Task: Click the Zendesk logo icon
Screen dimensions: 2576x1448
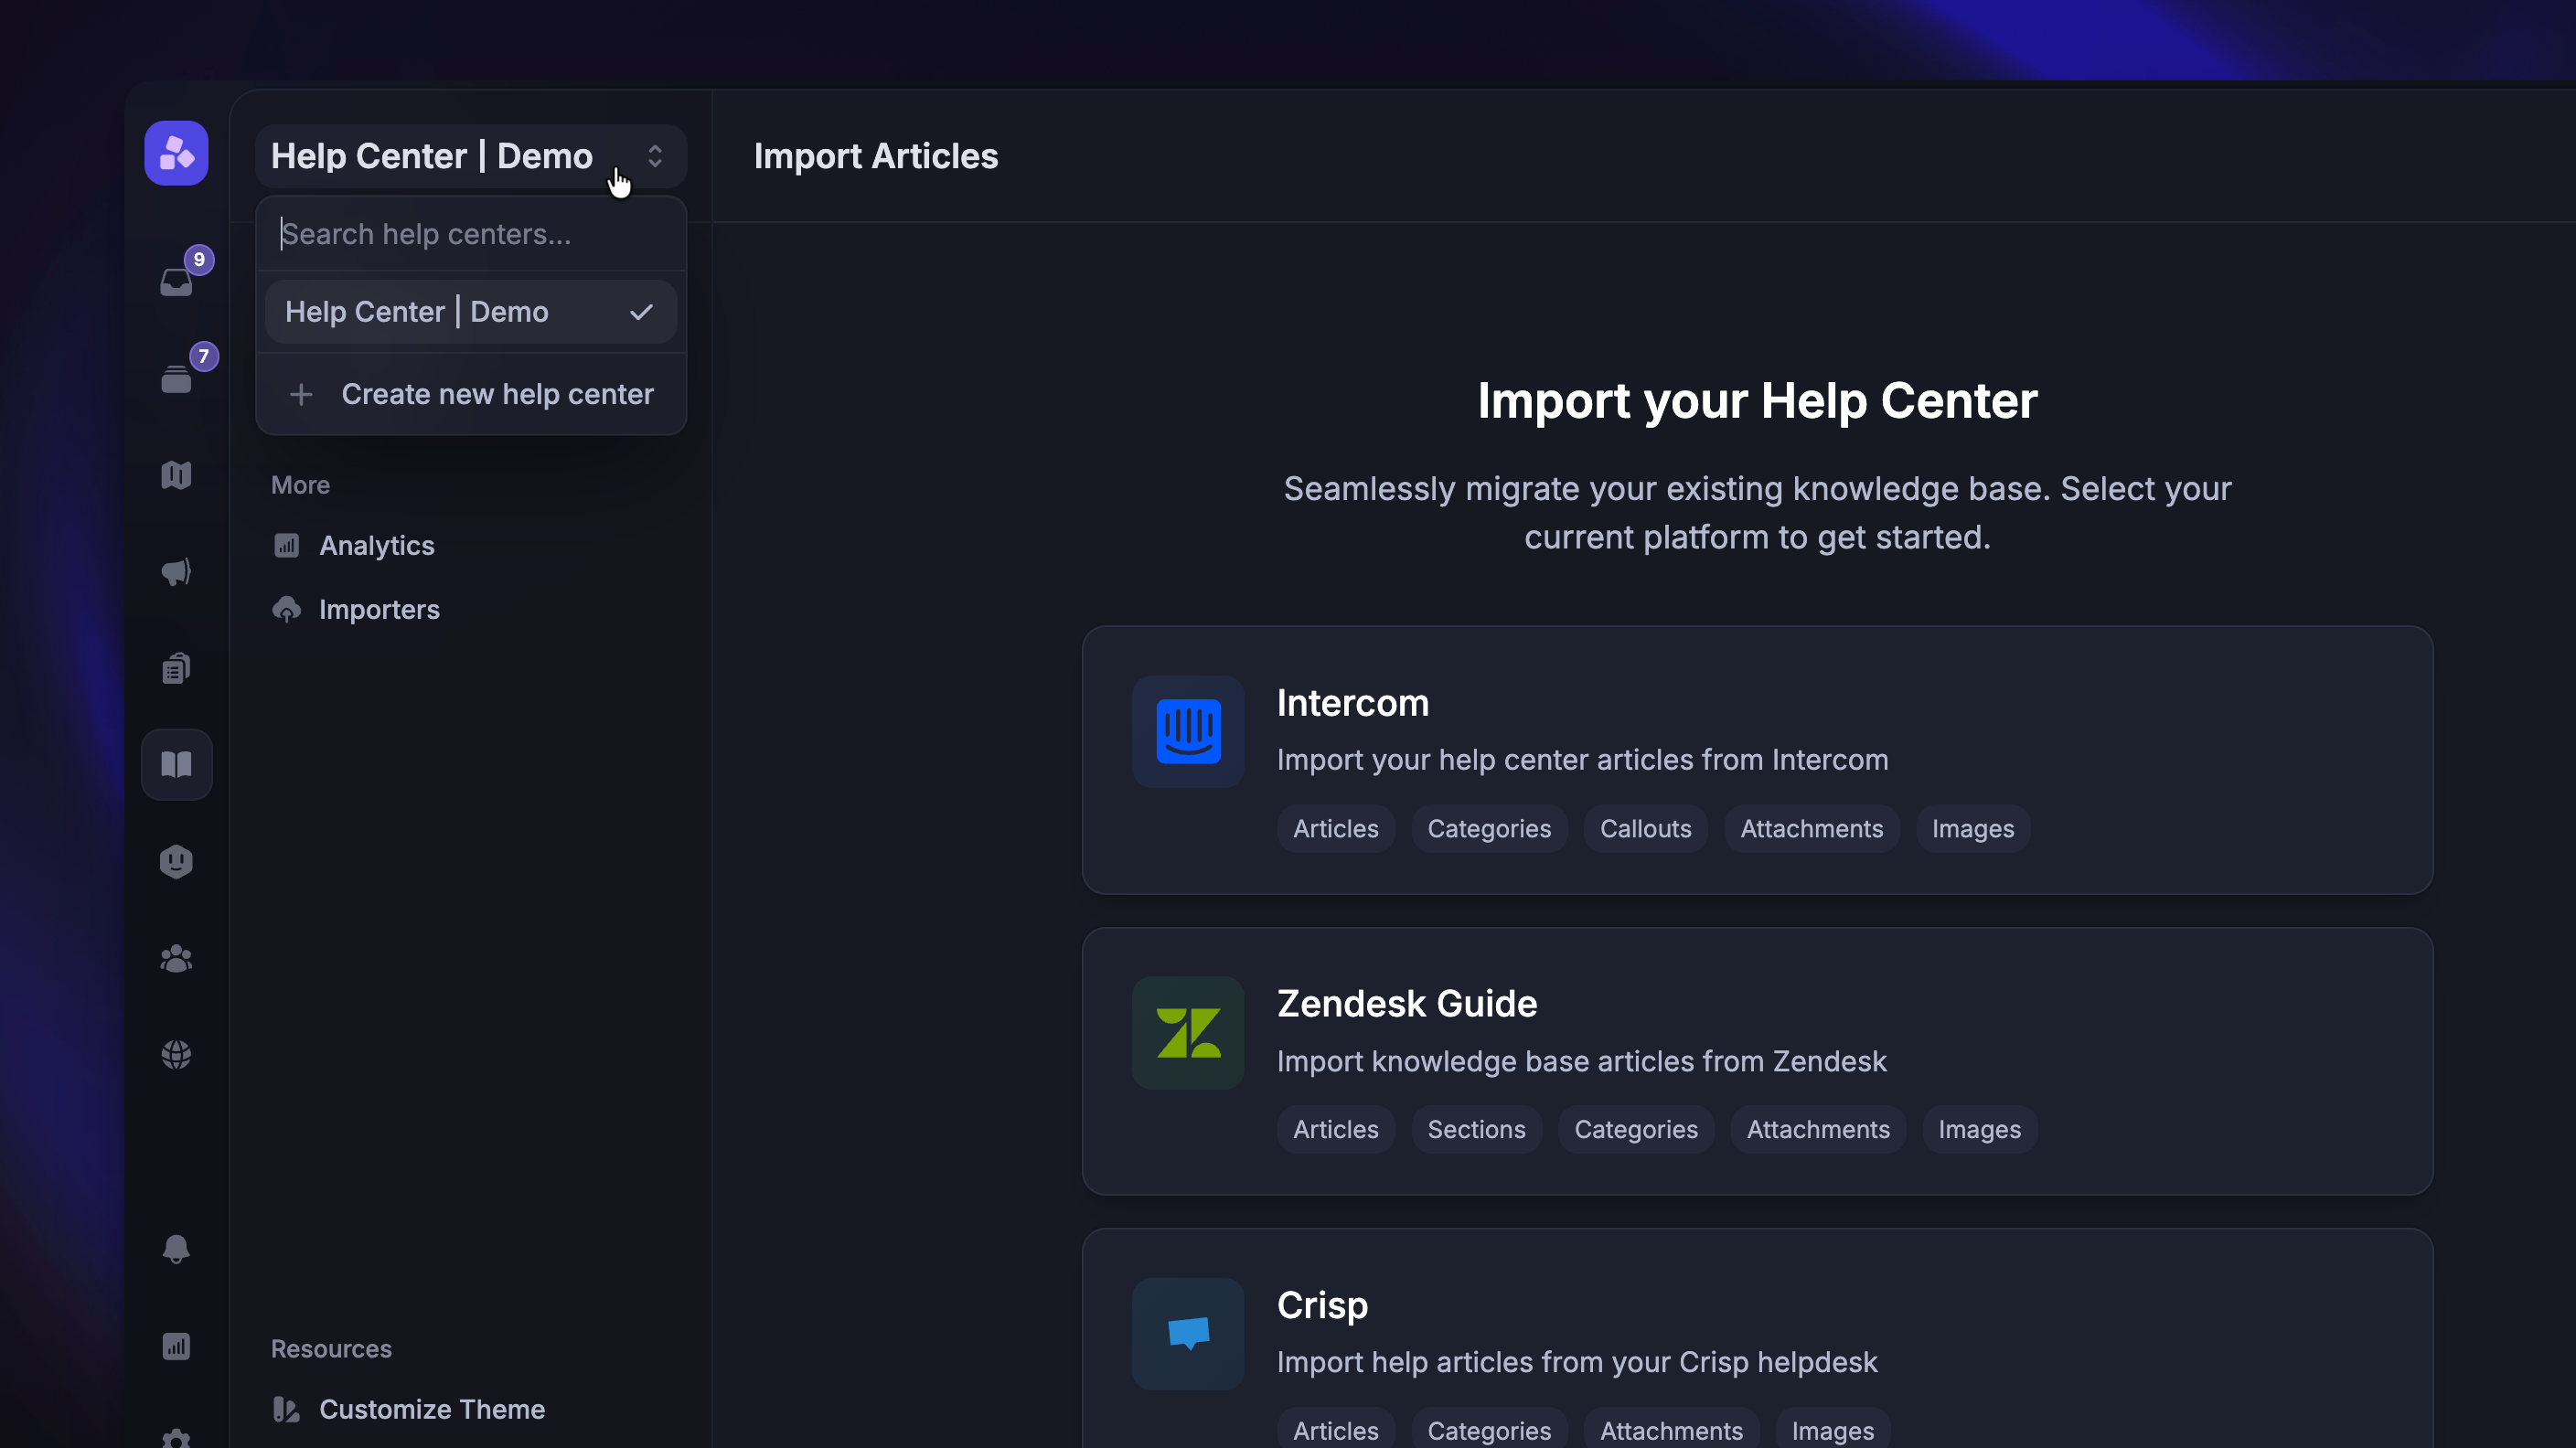Action: click(x=1188, y=1033)
